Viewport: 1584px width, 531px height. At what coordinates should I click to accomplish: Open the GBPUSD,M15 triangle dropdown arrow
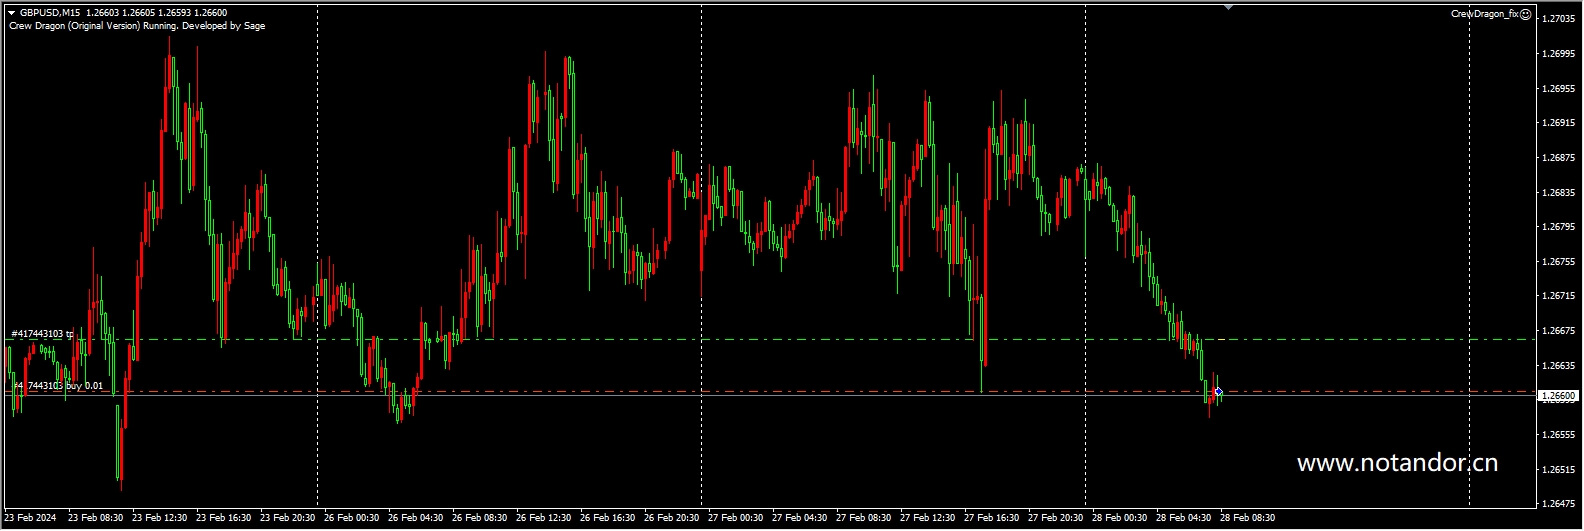tap(11, 13)
